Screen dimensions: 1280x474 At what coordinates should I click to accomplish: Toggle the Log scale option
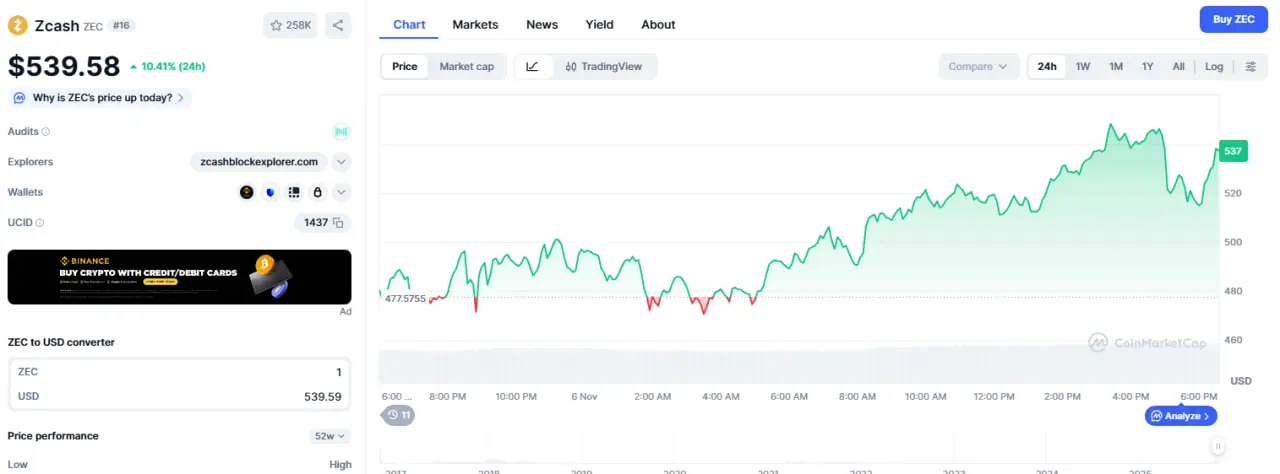1213,67
